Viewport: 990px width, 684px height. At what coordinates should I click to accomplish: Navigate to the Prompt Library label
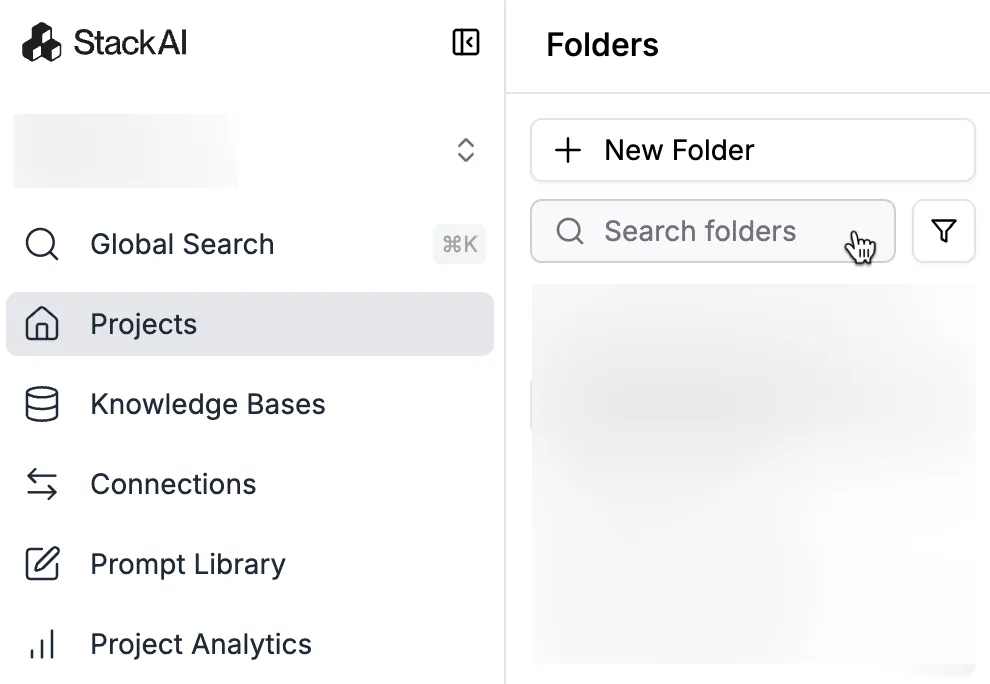pyautogui.click(x=188, y=564)
